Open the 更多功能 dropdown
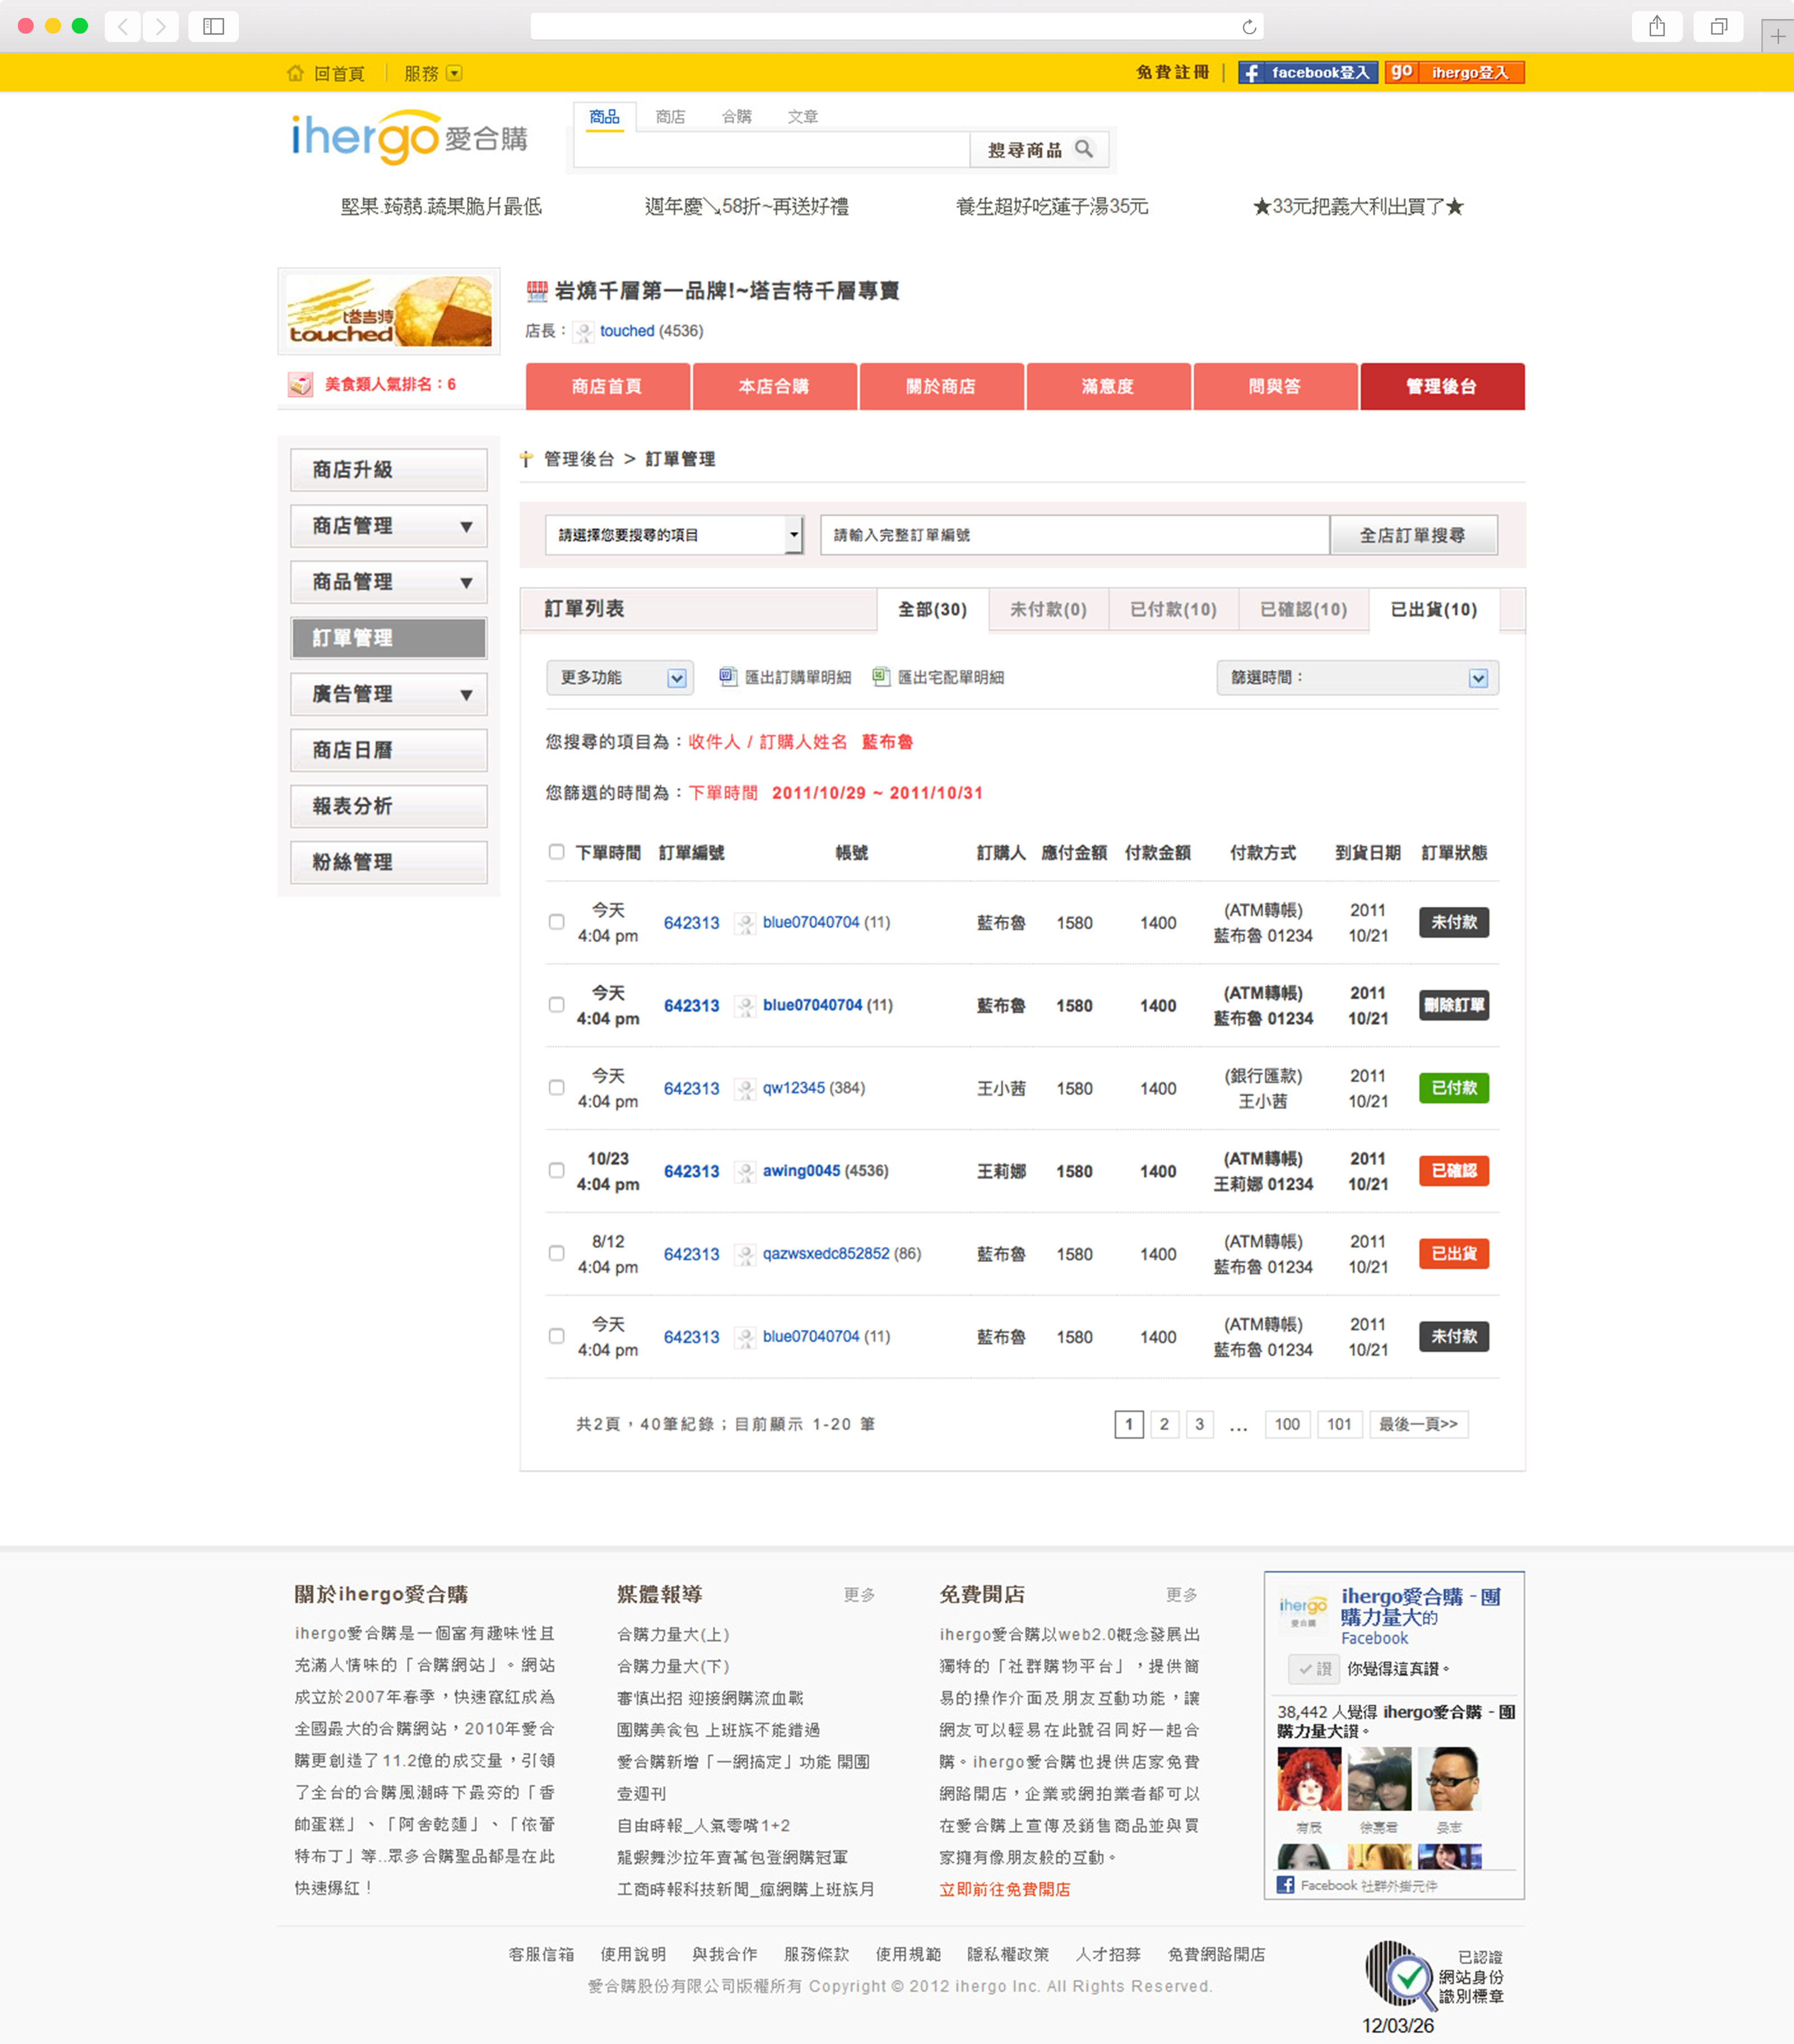The height and width of the screenshot is (2044, 1794). point(619,678)
